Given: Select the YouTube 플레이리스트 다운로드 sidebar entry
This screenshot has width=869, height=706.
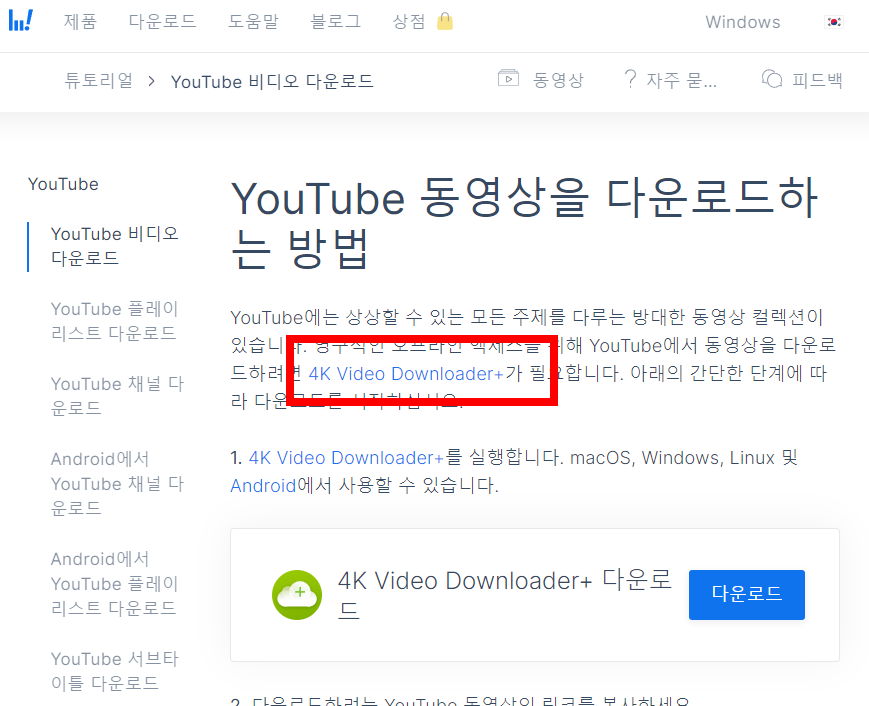Looking at the screenshot, I should (x=117, y=321).
